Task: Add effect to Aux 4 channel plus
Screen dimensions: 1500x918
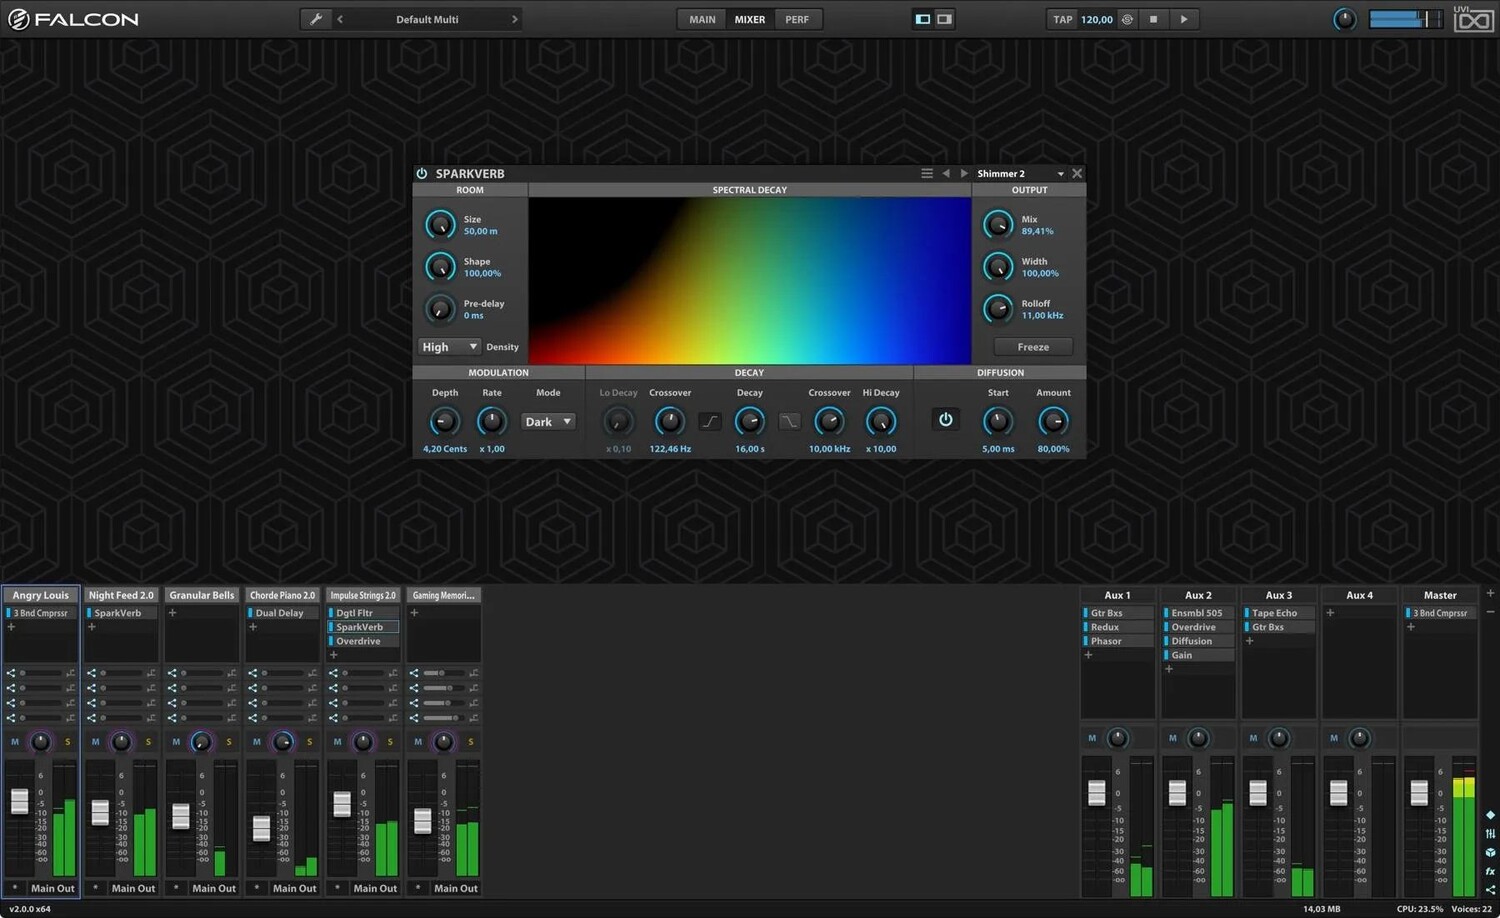Action: tap(1330, 613)
